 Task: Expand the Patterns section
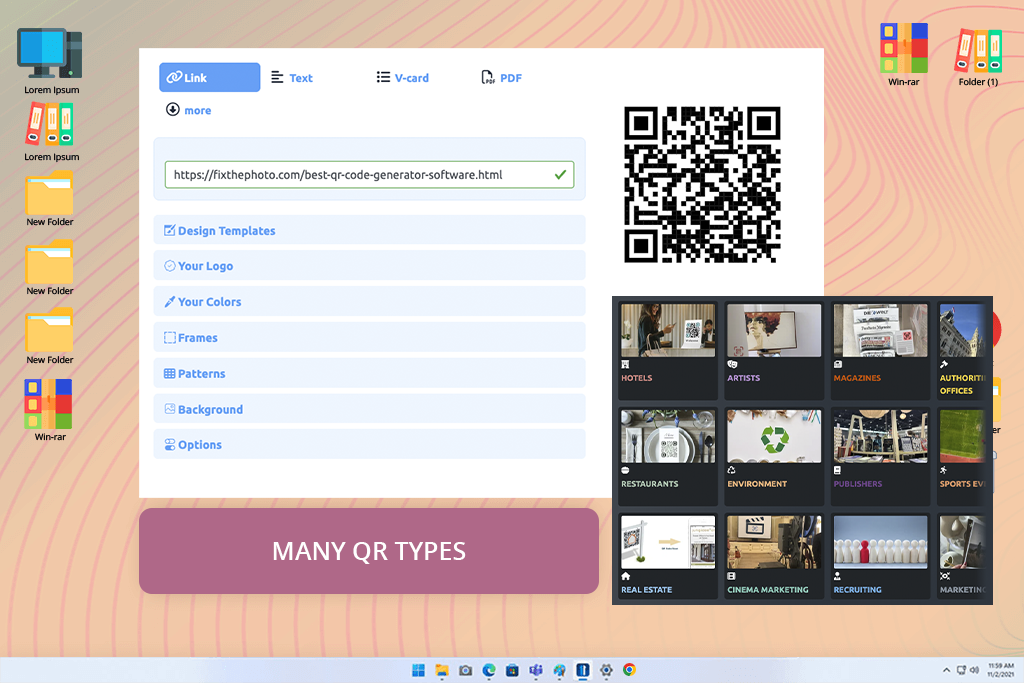click(369, 373)
